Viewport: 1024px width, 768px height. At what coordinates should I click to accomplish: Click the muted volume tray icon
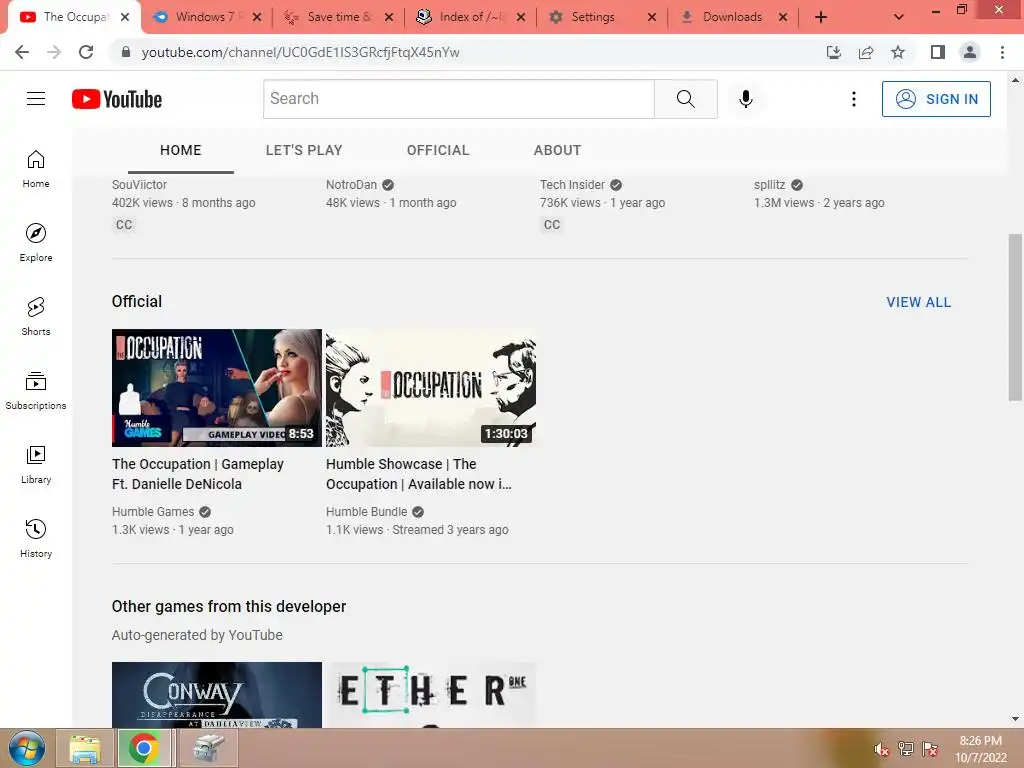(x=882, y=749)
